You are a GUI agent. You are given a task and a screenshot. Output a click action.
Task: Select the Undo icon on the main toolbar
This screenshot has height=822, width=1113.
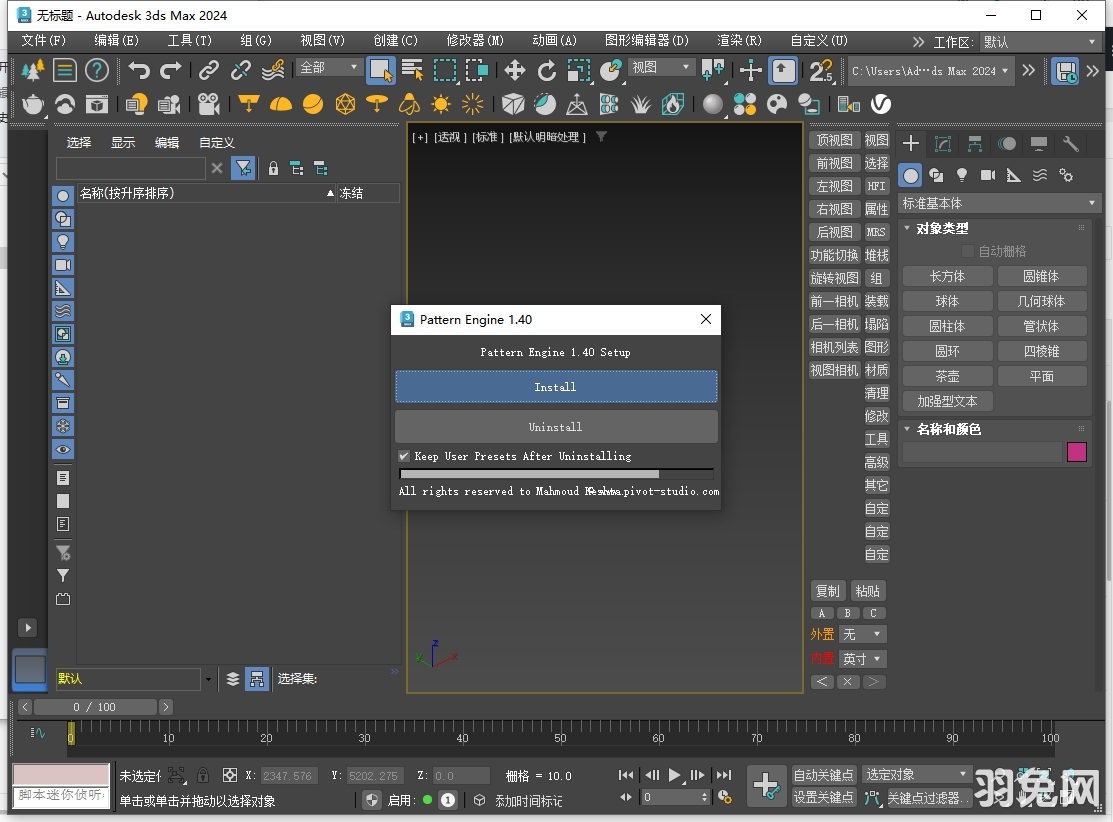[140, 70]
